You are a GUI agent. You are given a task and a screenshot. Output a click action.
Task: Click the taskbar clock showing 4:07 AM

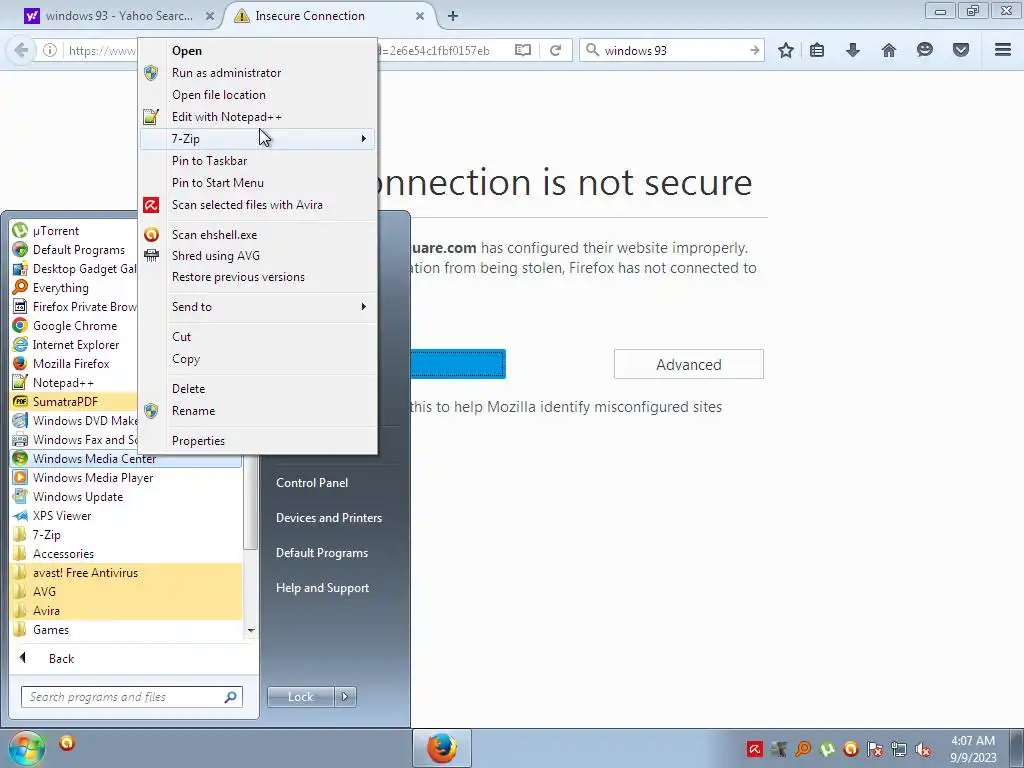click(973, 749)
